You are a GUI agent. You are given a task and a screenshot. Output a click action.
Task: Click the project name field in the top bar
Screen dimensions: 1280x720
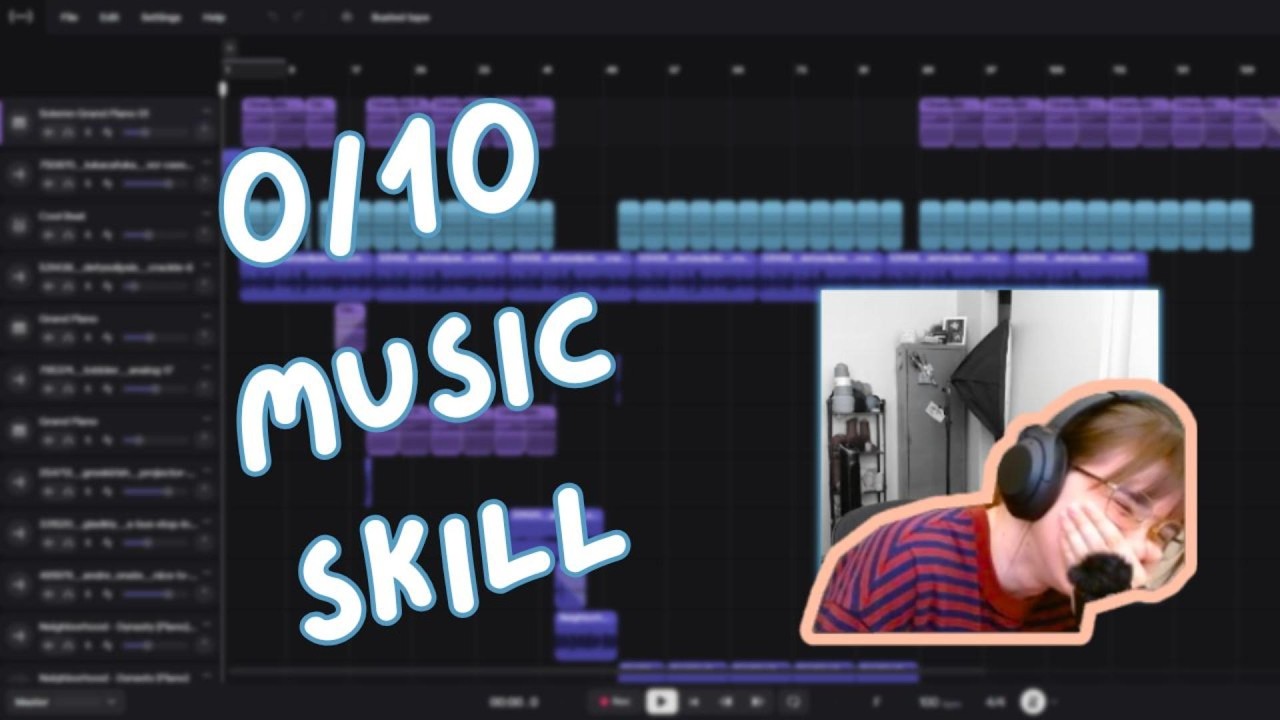tap(400, 18)
